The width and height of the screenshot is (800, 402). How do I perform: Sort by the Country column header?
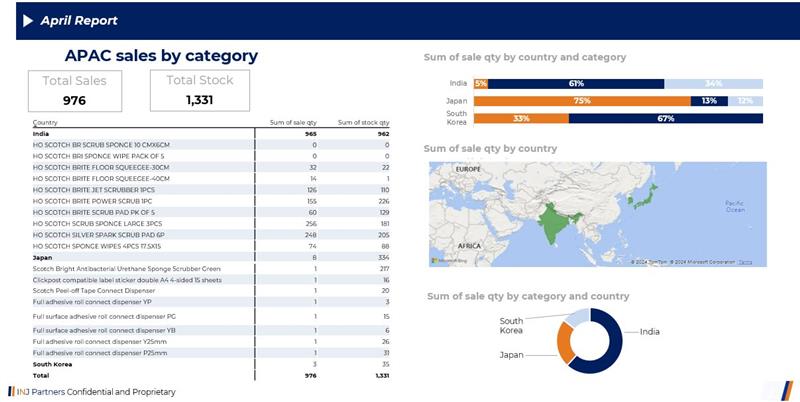tap(45, 122)
